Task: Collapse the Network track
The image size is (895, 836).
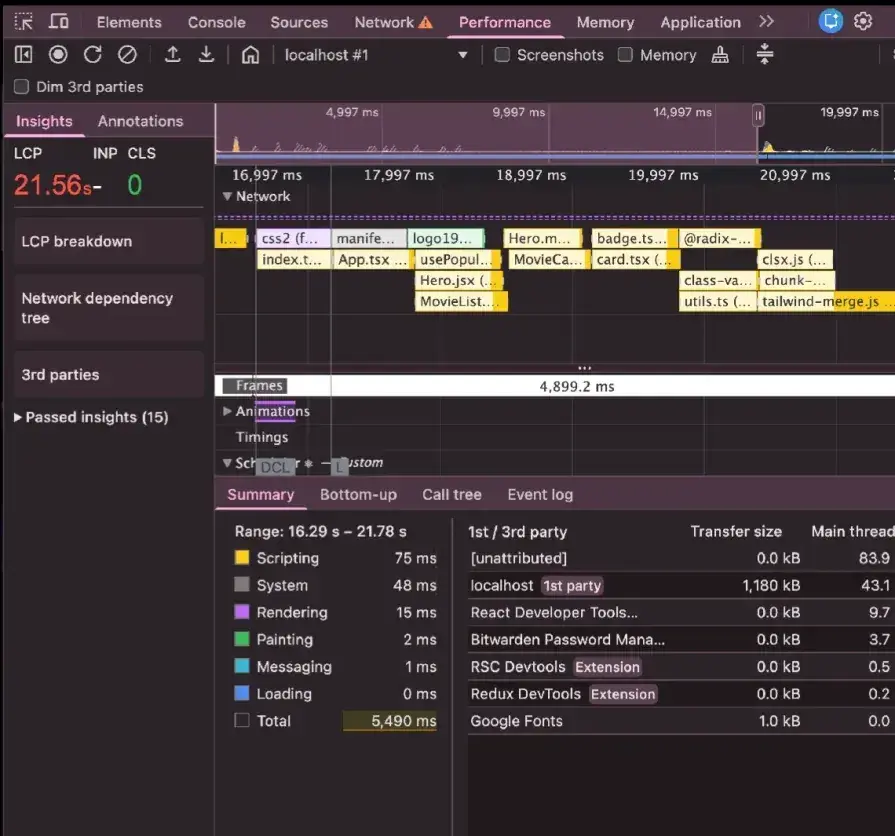Action: [227, 196]
